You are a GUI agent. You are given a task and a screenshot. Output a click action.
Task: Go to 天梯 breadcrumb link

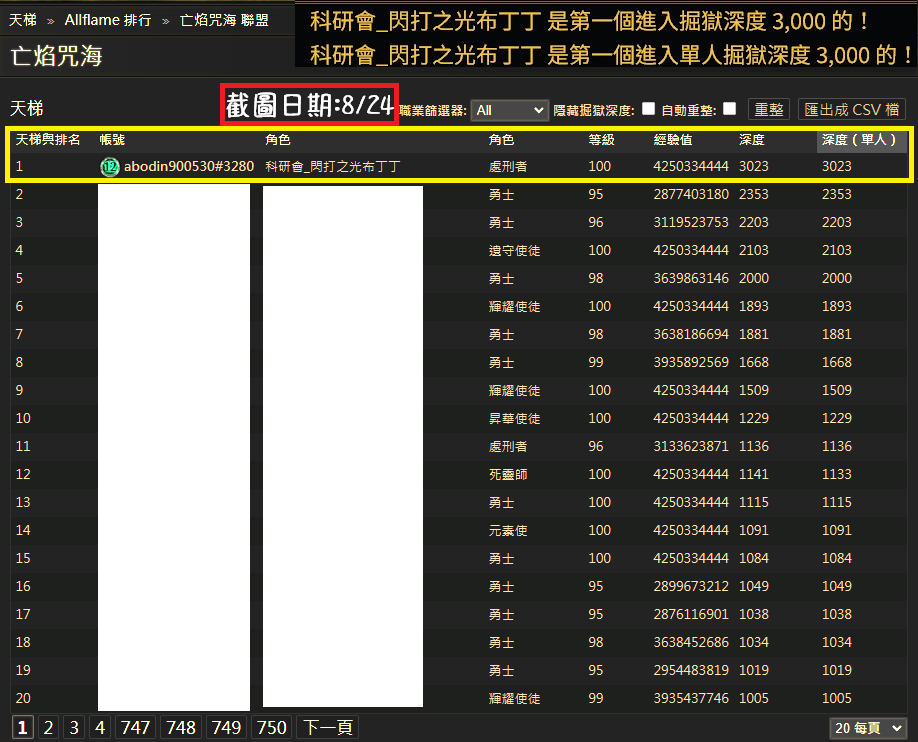pos(23,20)
